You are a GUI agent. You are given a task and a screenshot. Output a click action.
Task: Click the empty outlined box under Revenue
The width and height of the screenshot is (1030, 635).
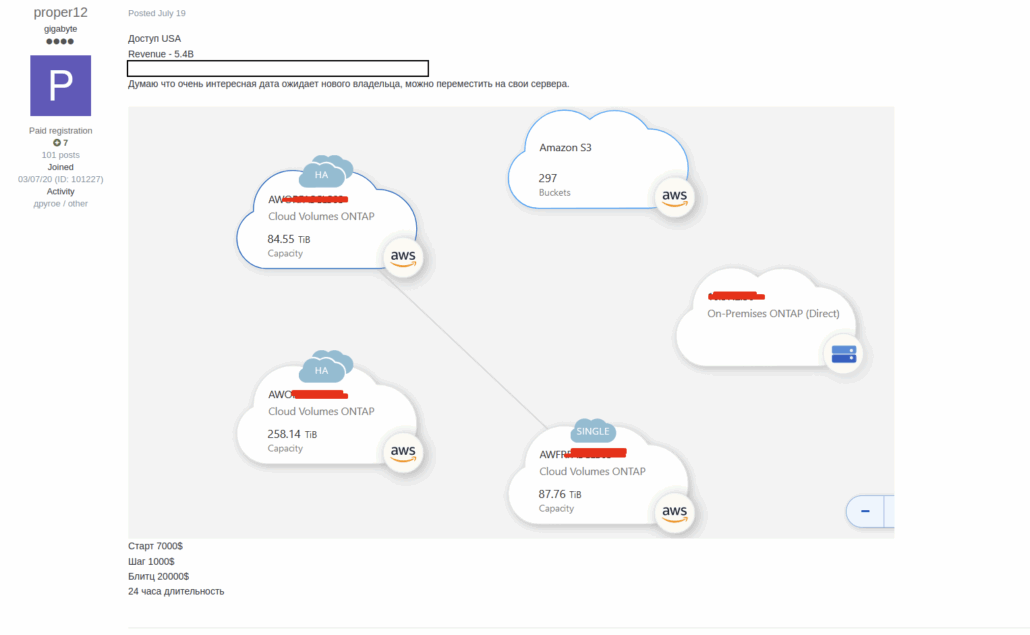click(278, 68)
